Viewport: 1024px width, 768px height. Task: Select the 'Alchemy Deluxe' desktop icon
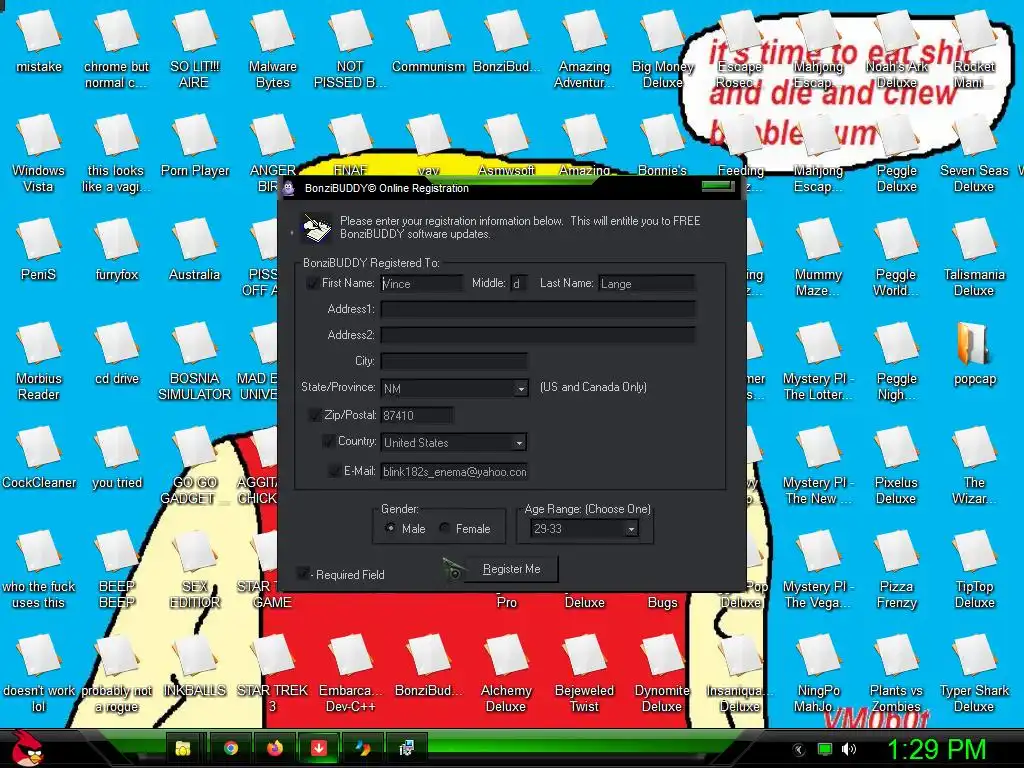(506, 673)
